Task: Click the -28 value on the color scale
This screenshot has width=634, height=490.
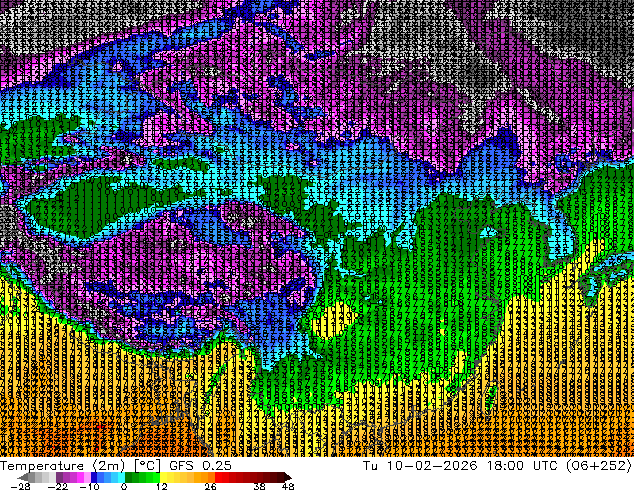Action: tap(20, 486)
